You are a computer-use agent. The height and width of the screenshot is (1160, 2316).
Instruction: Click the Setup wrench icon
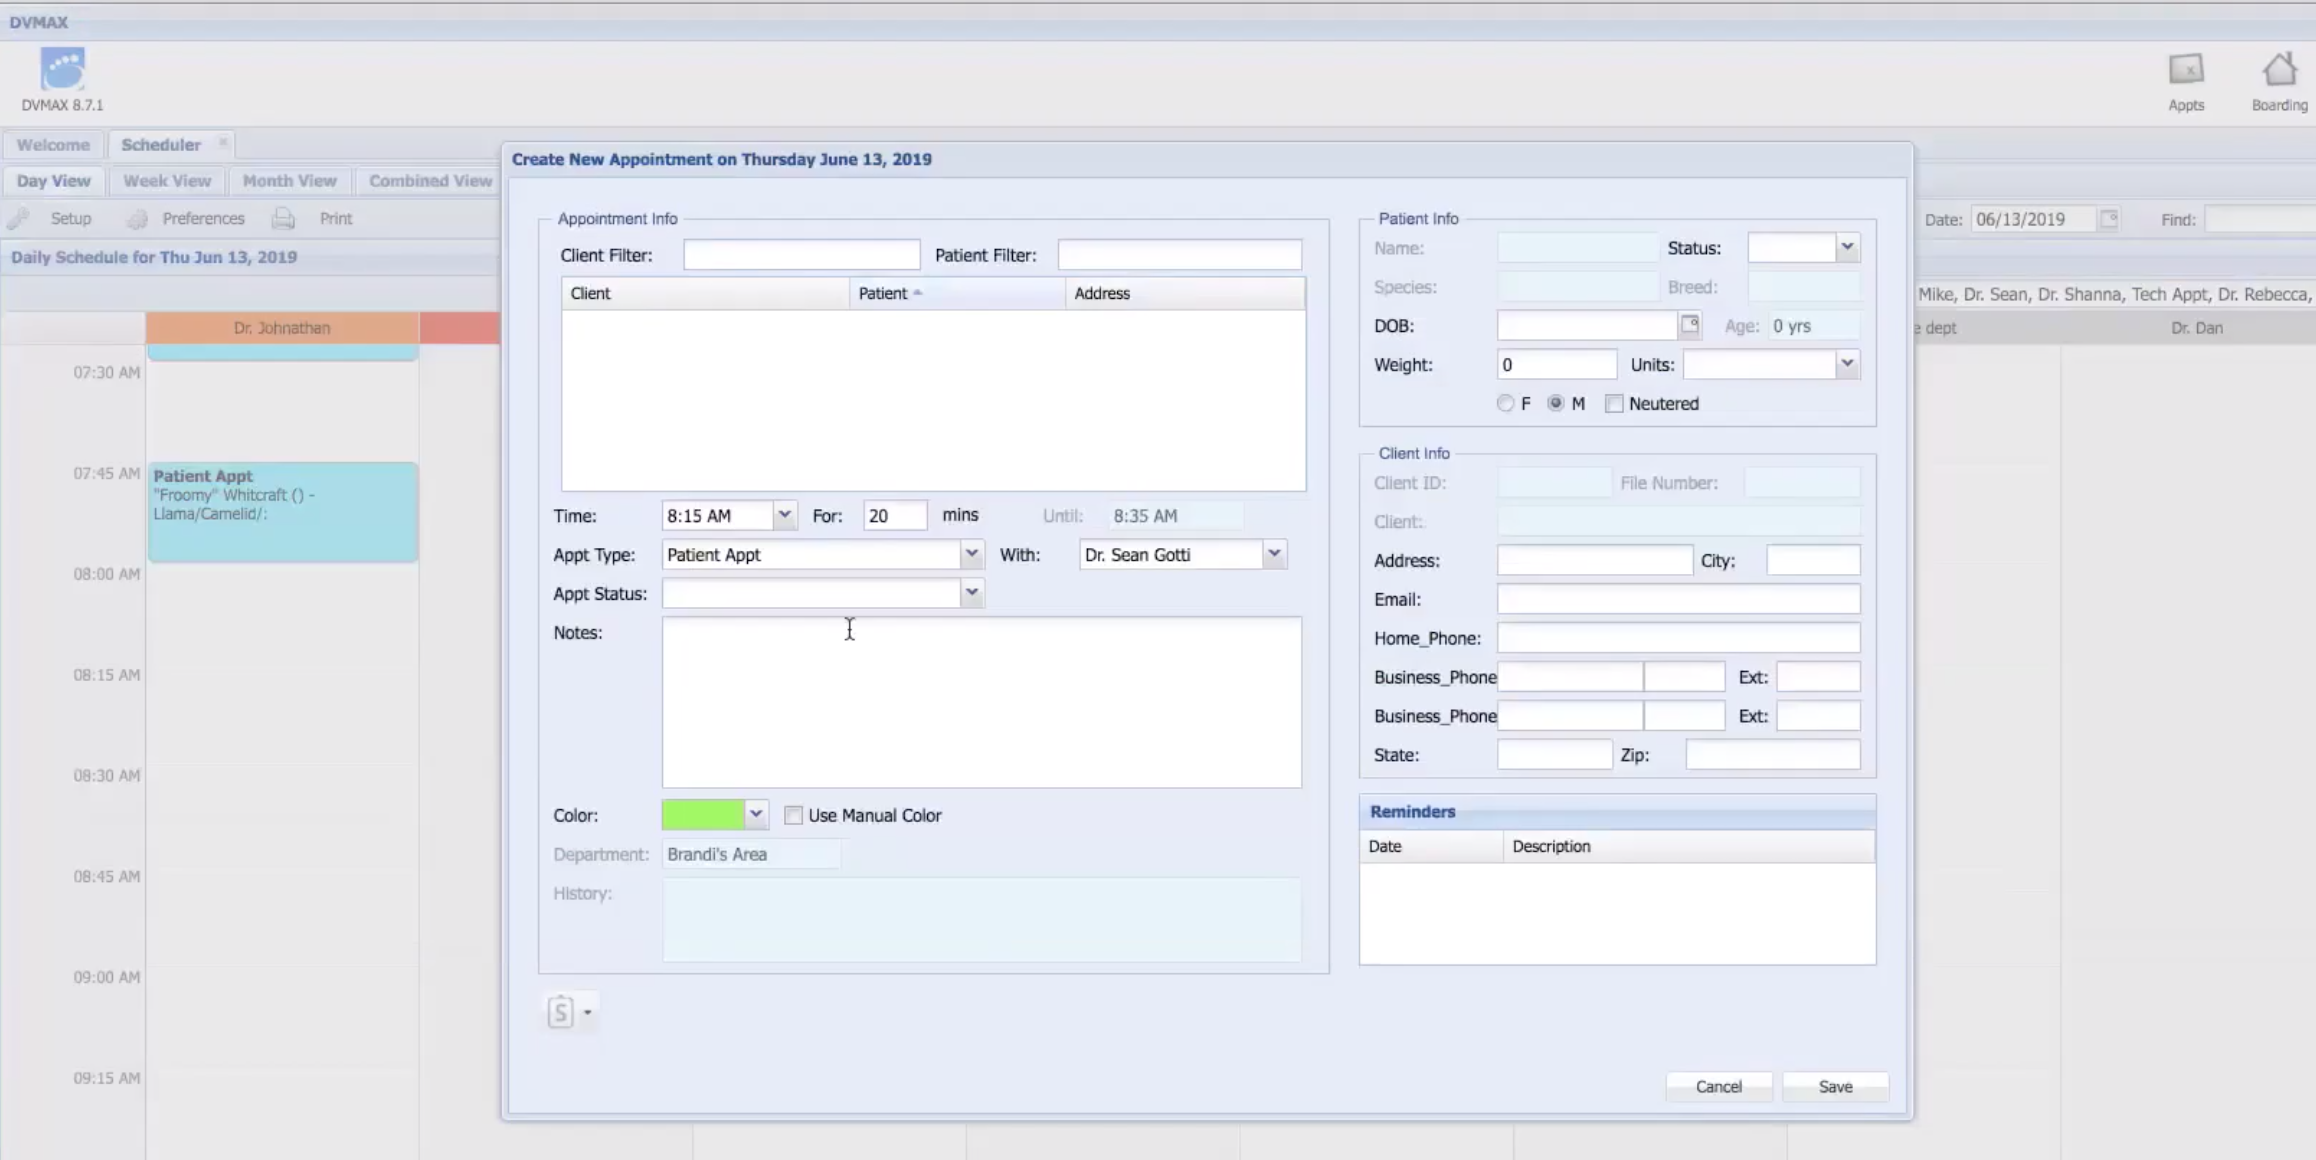[x=18, y=218]
